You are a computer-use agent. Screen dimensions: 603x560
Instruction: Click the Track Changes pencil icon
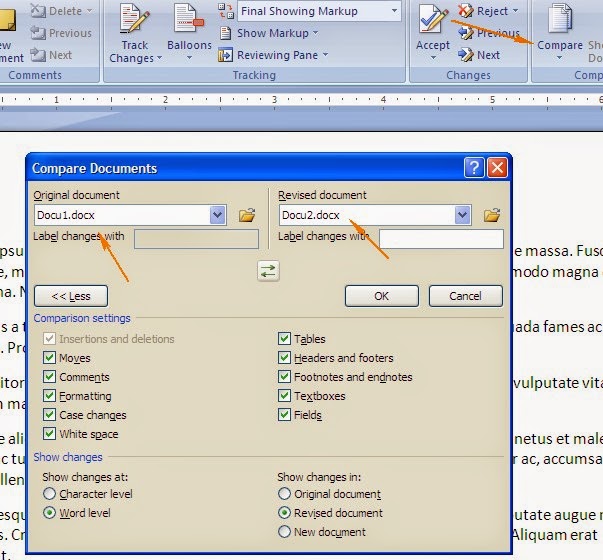tap(134, 18)
